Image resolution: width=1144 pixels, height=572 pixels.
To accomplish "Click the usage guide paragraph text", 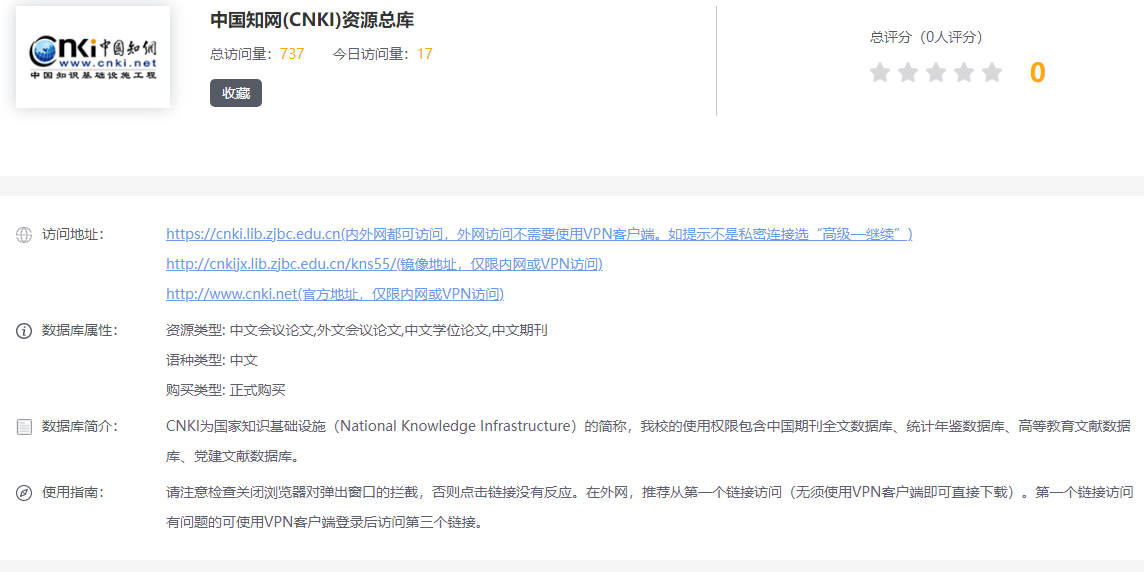I will (649, 508).
